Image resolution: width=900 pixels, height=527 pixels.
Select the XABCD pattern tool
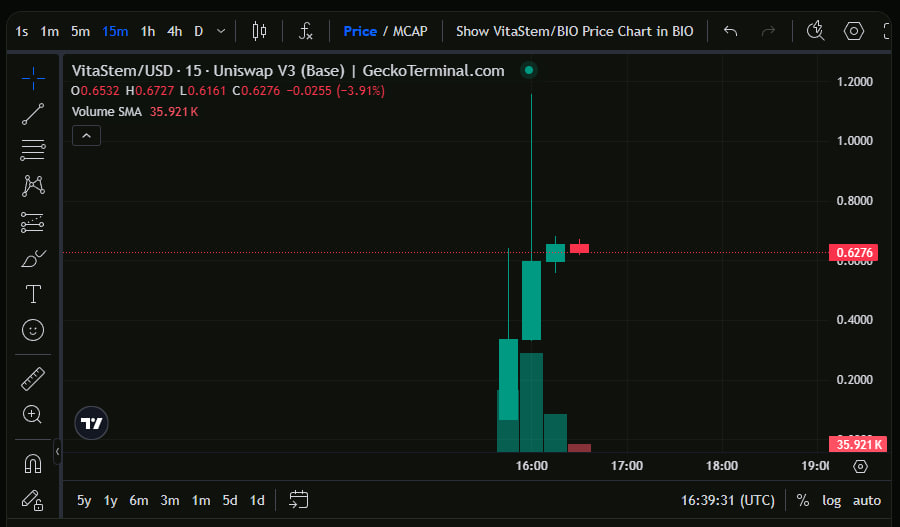tap(33, 186)
